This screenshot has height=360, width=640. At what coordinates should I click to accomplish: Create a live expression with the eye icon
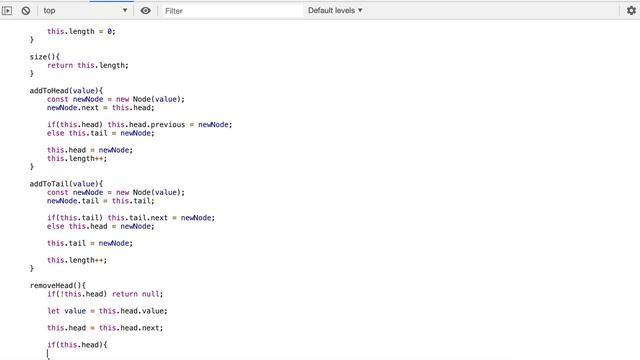[x=145, y=11]
